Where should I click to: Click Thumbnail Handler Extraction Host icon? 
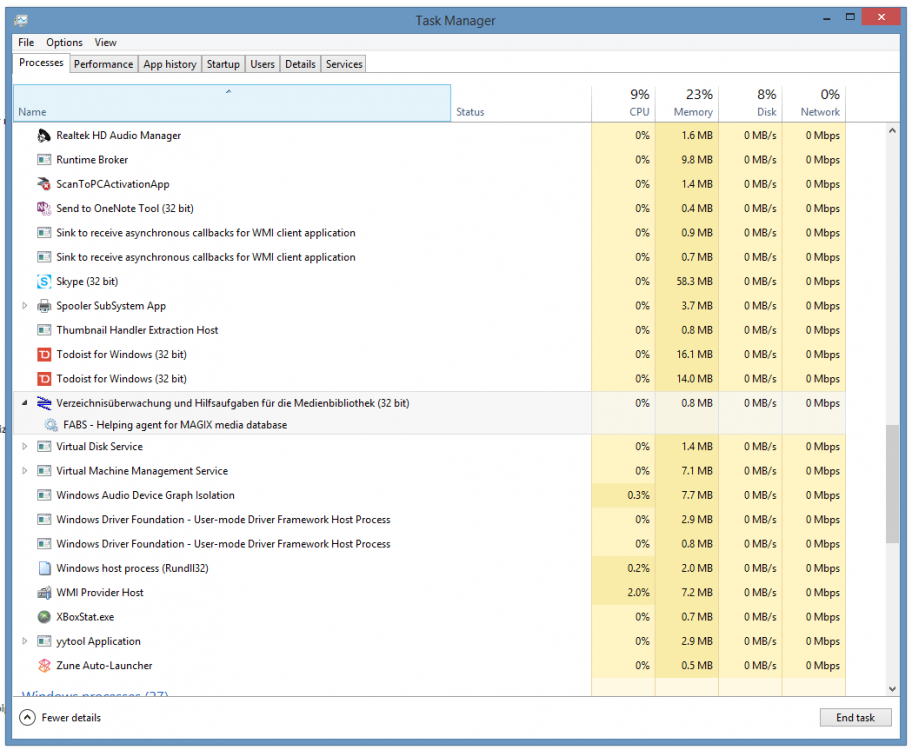point(44,330)
